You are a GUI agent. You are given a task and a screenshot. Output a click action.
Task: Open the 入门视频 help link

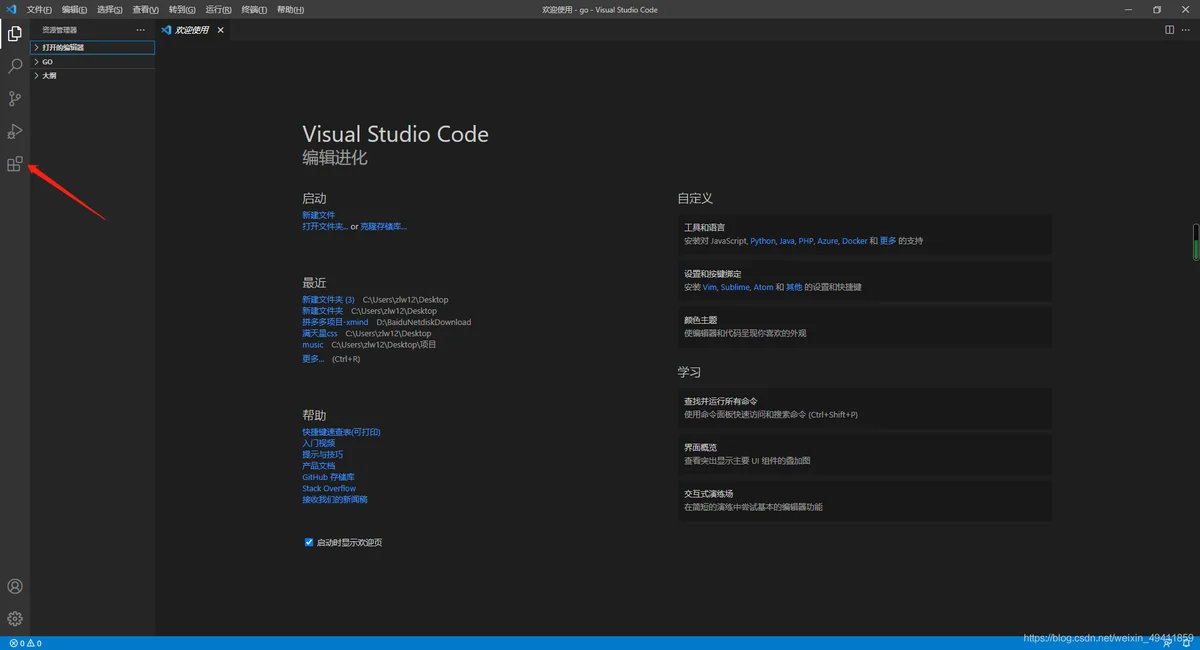[319, 443]
